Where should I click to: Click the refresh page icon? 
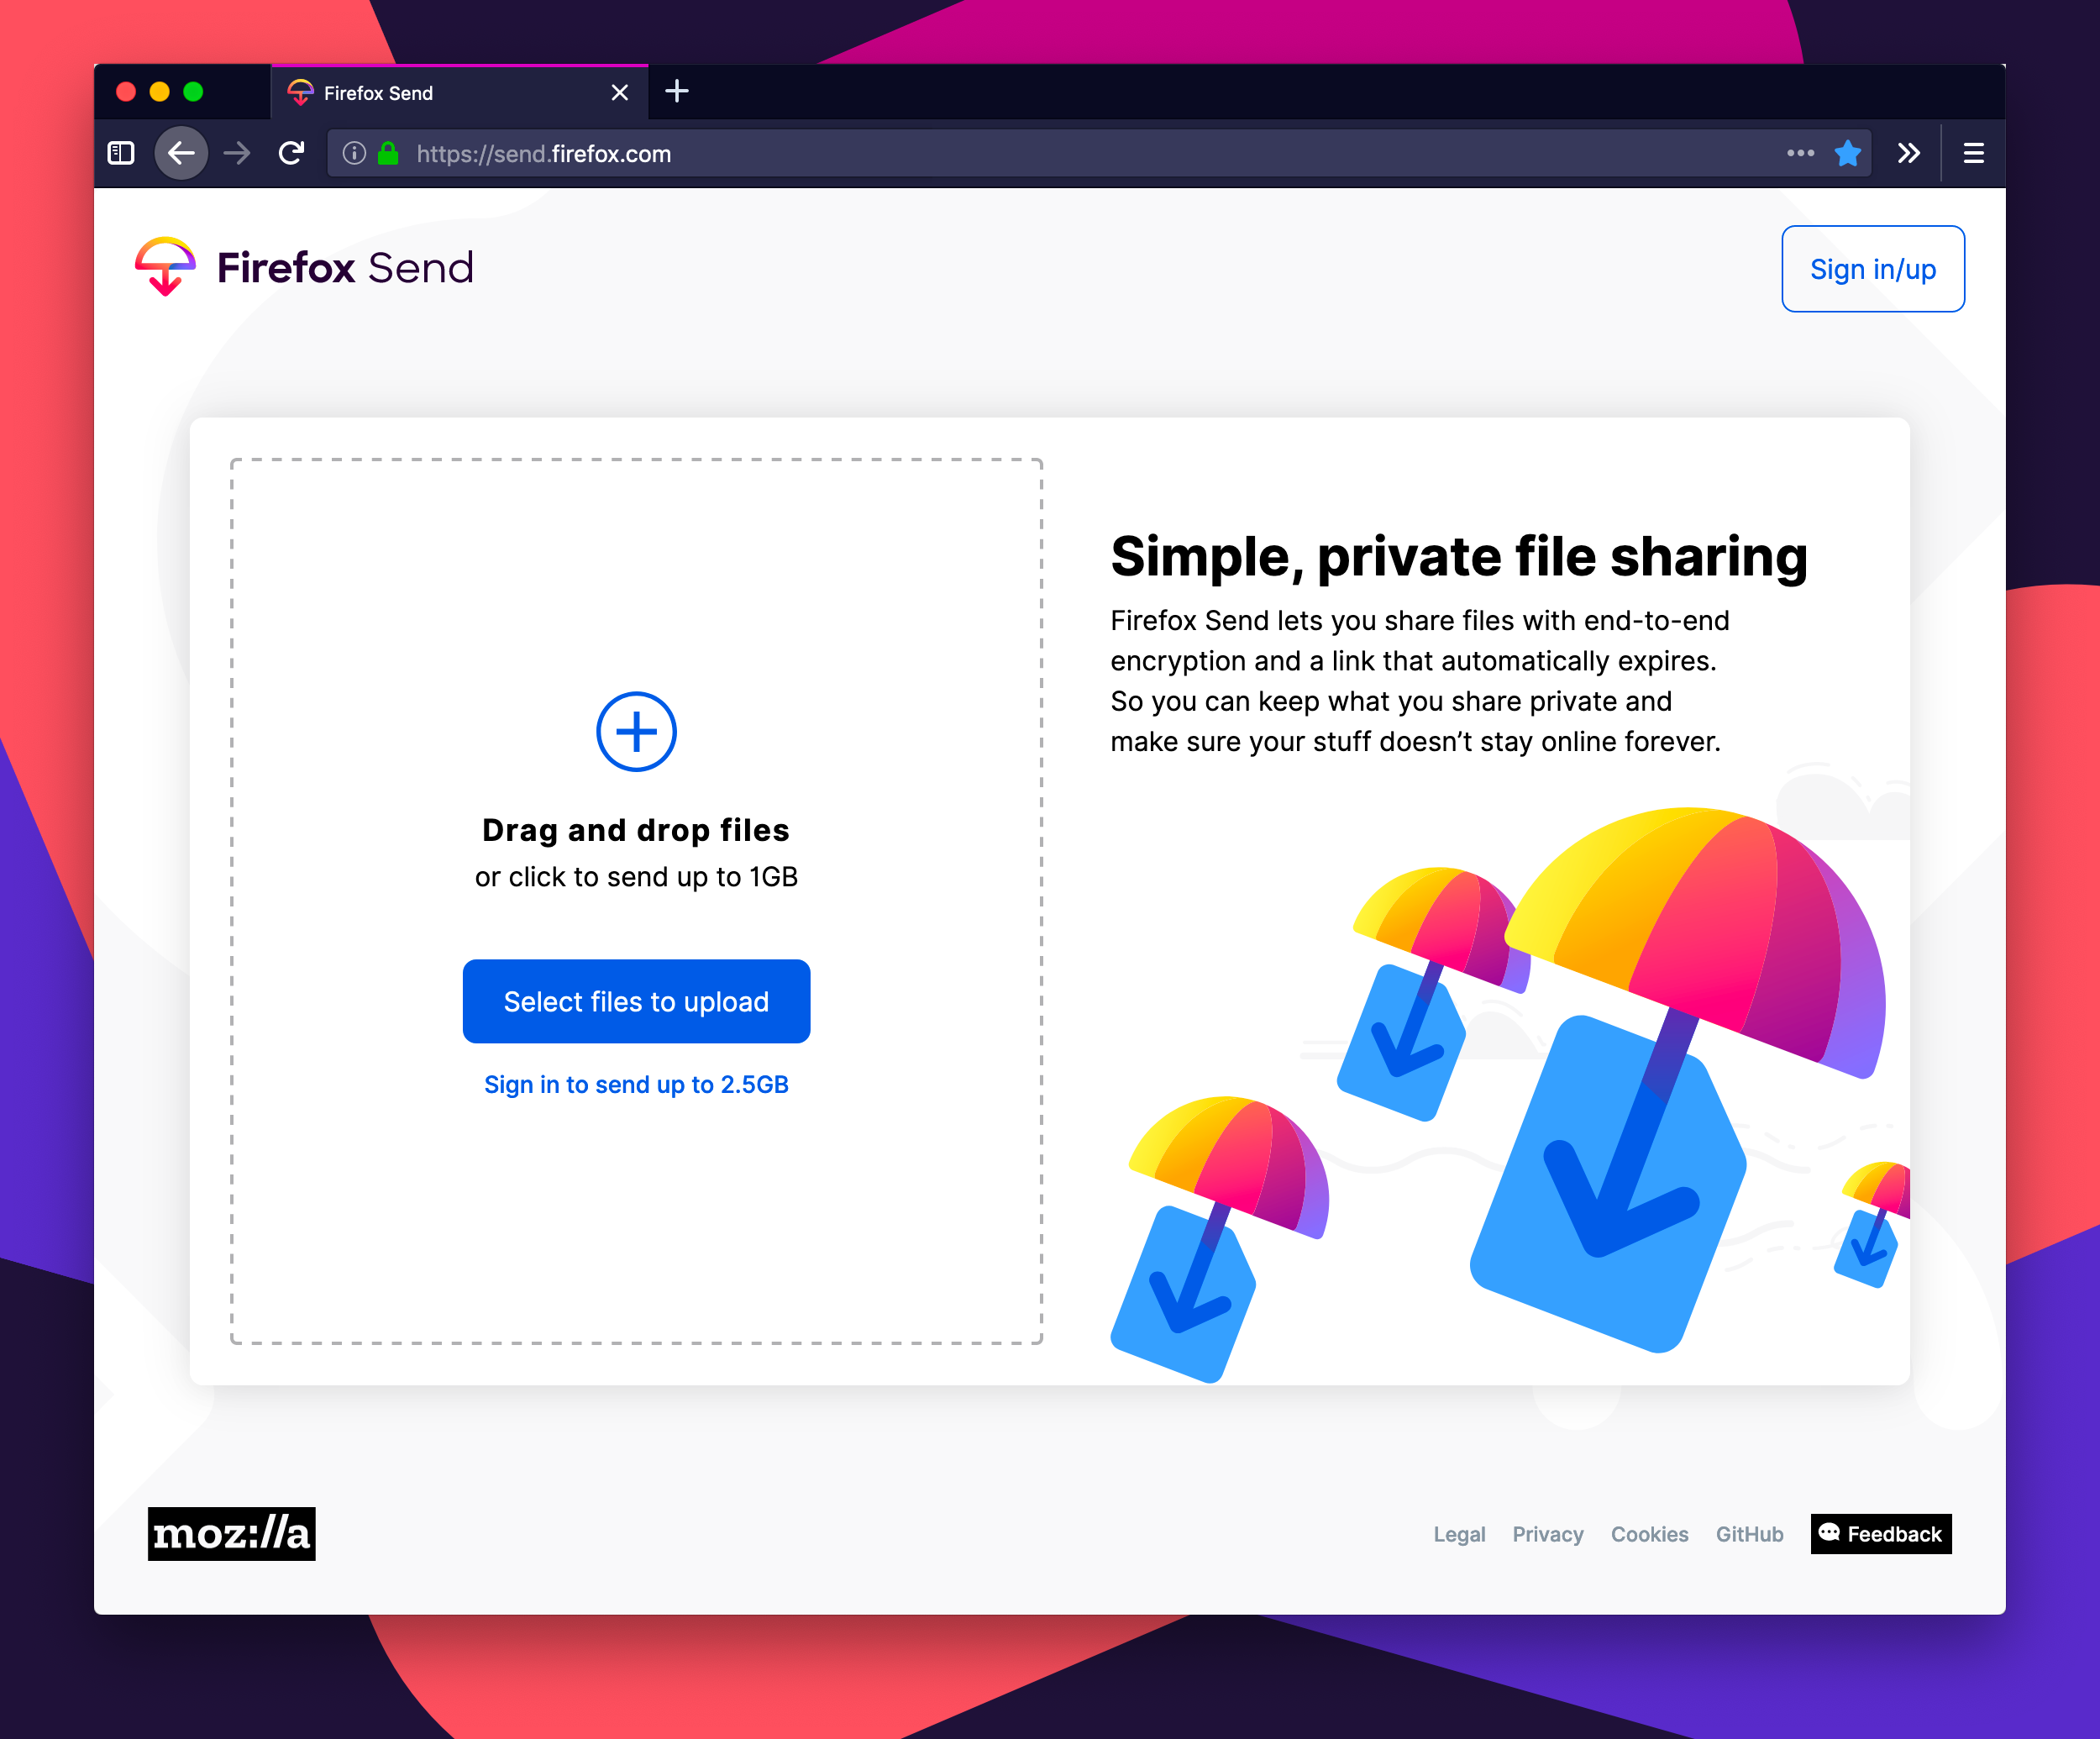[291, 154]
